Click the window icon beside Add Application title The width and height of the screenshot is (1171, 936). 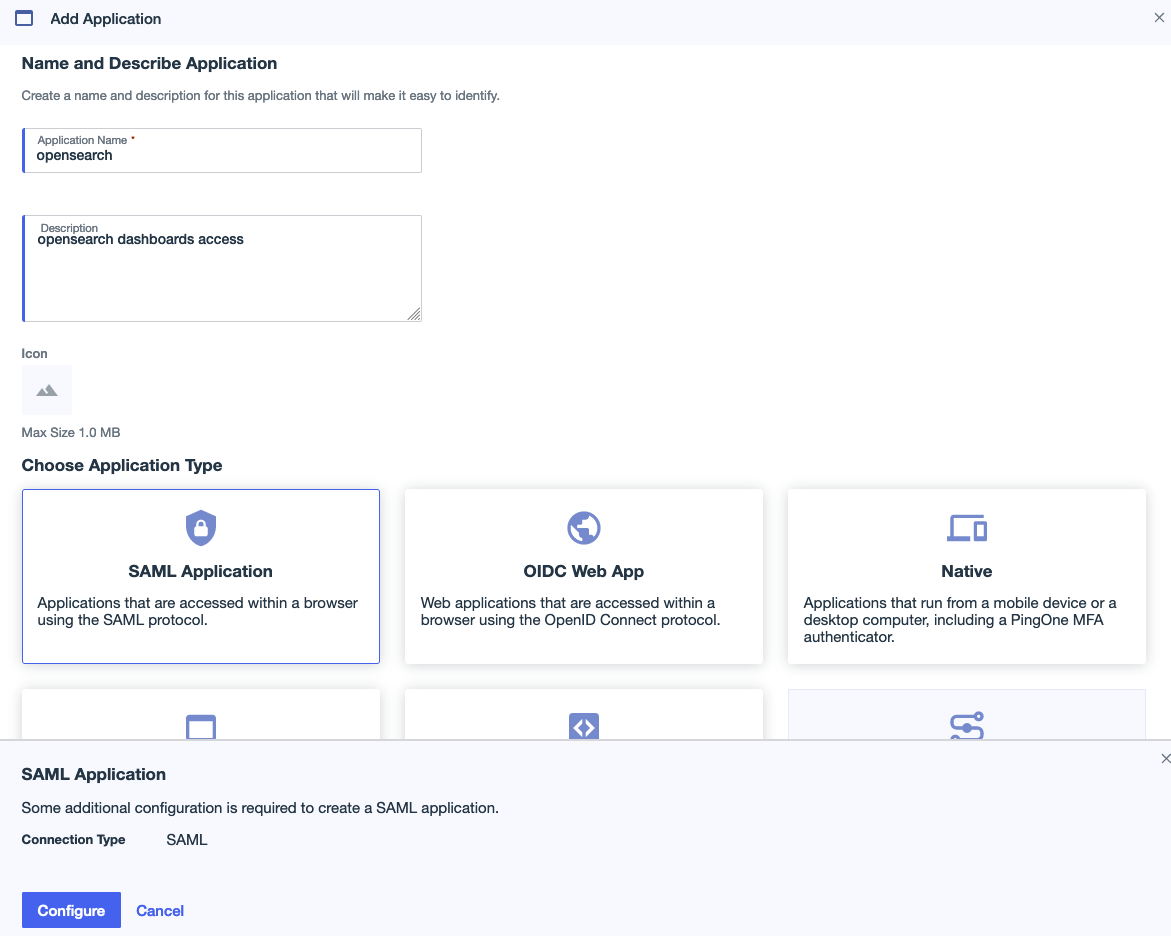pyautogui.click(x=24, y=17)
